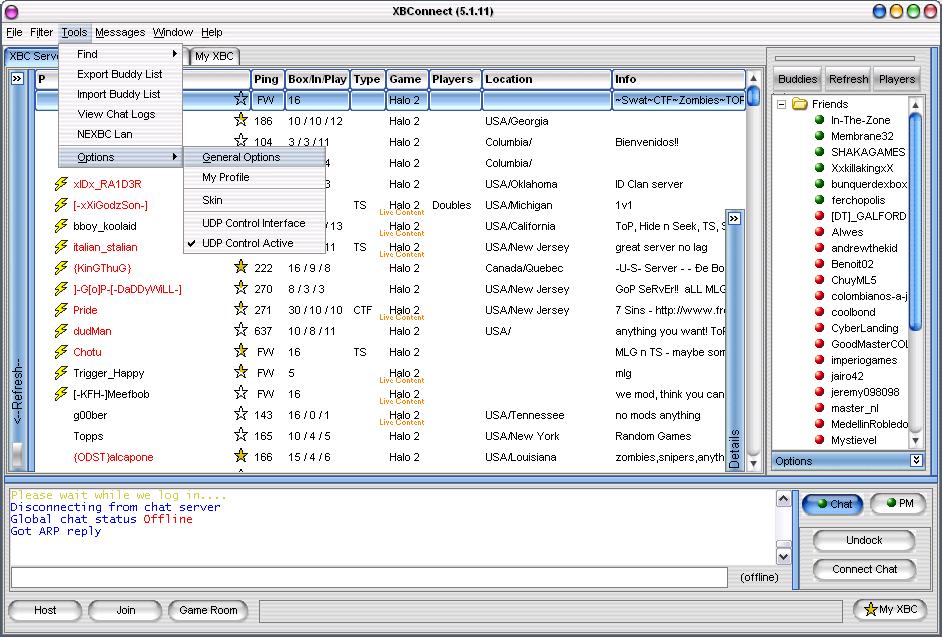The height and width of the screenshot is (637, 942).
Task: Click the lightning icon in the Pride row
Action: (61, 310)
